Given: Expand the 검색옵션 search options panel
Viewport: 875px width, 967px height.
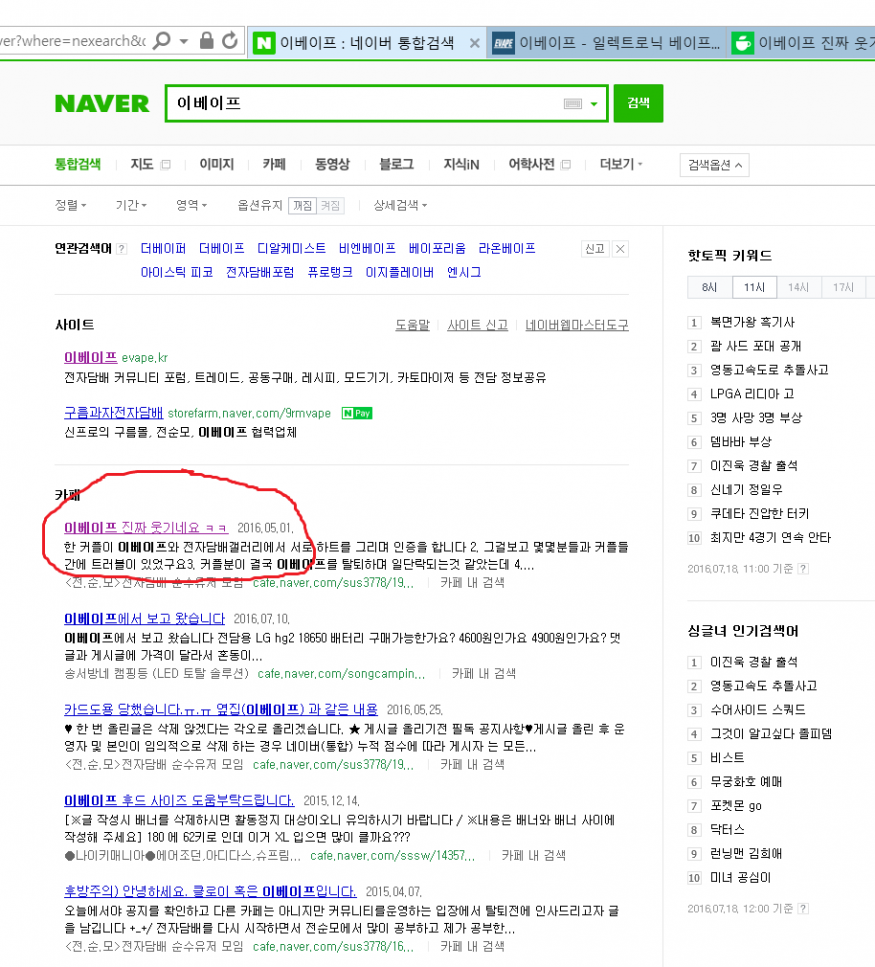Looking at the screenshot, I should [x=714, y=165].
